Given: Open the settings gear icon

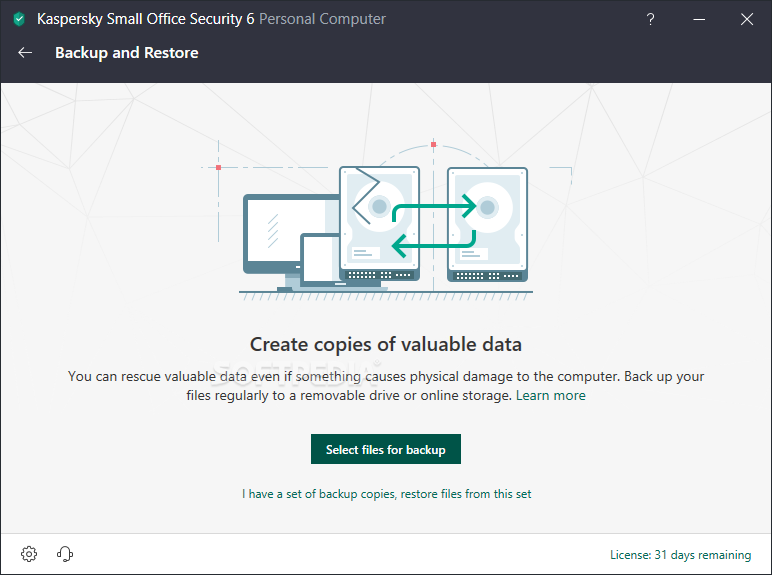Looking at the screenshot, I should pos(29,554).
